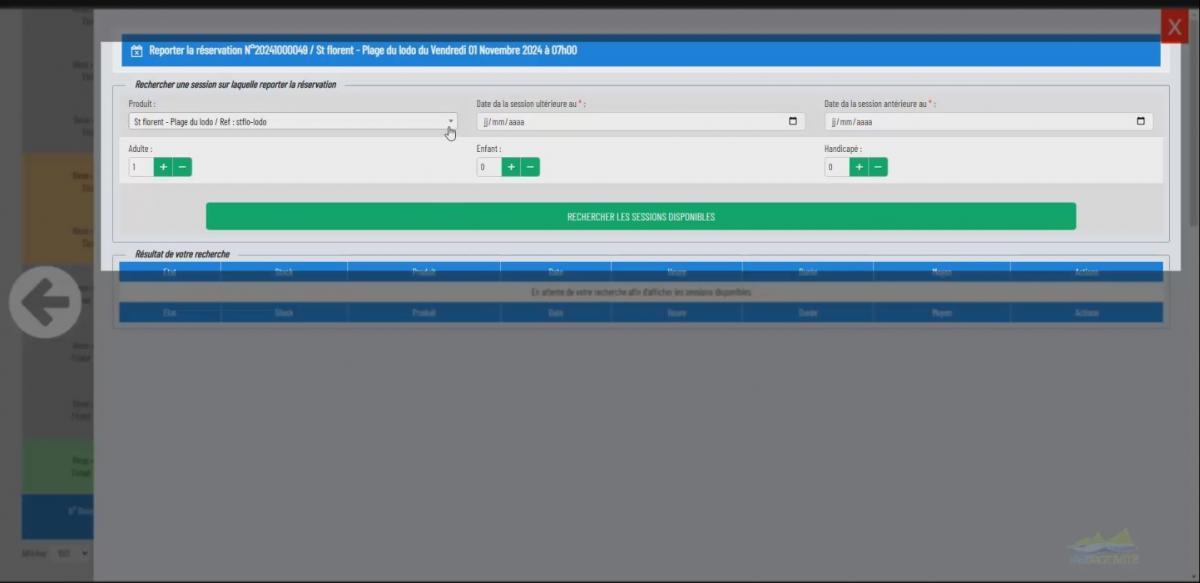Decrease the Enfant count with minus
The width and height of the screenshot is (1200, 583).
click(x=530, y=167)
